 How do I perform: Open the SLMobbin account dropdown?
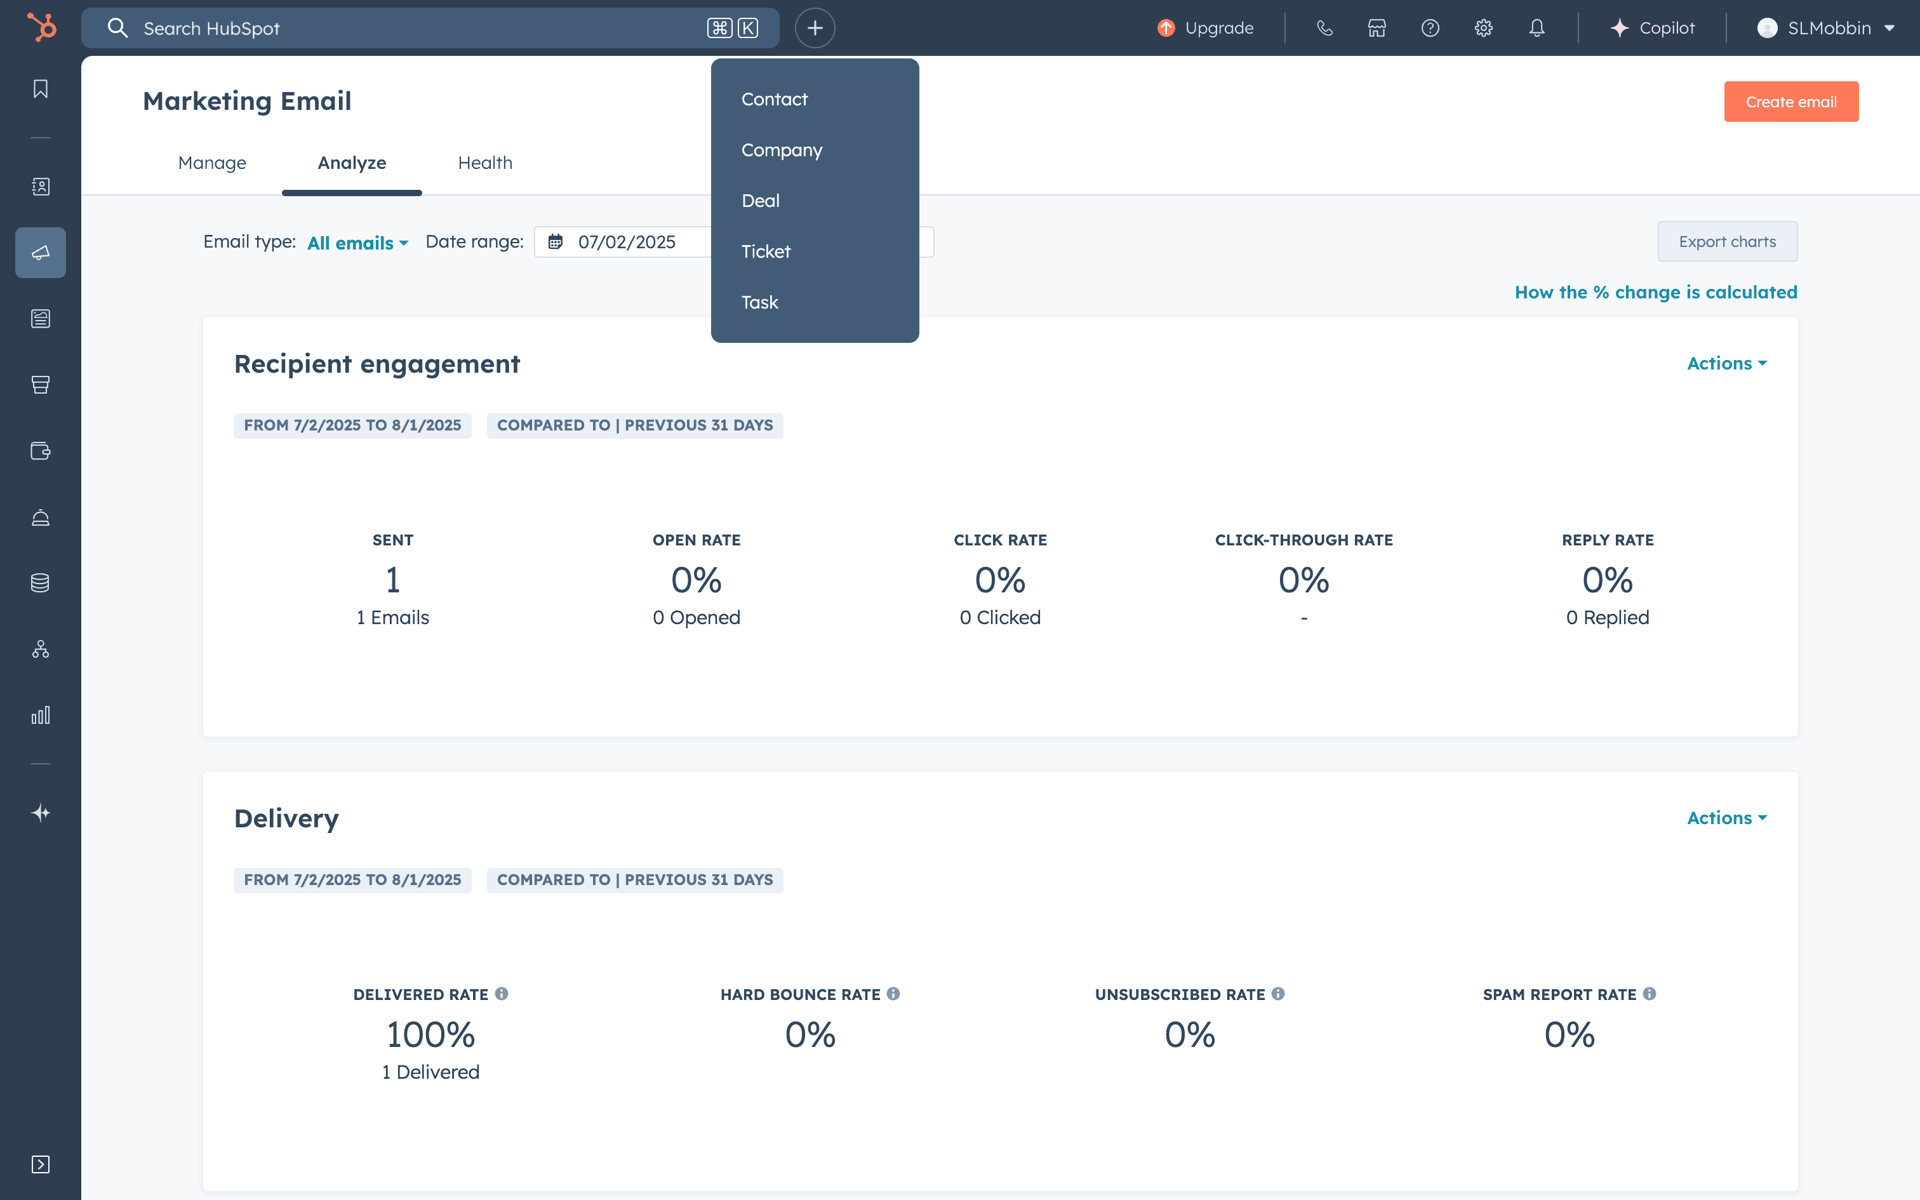point(1826,28)
